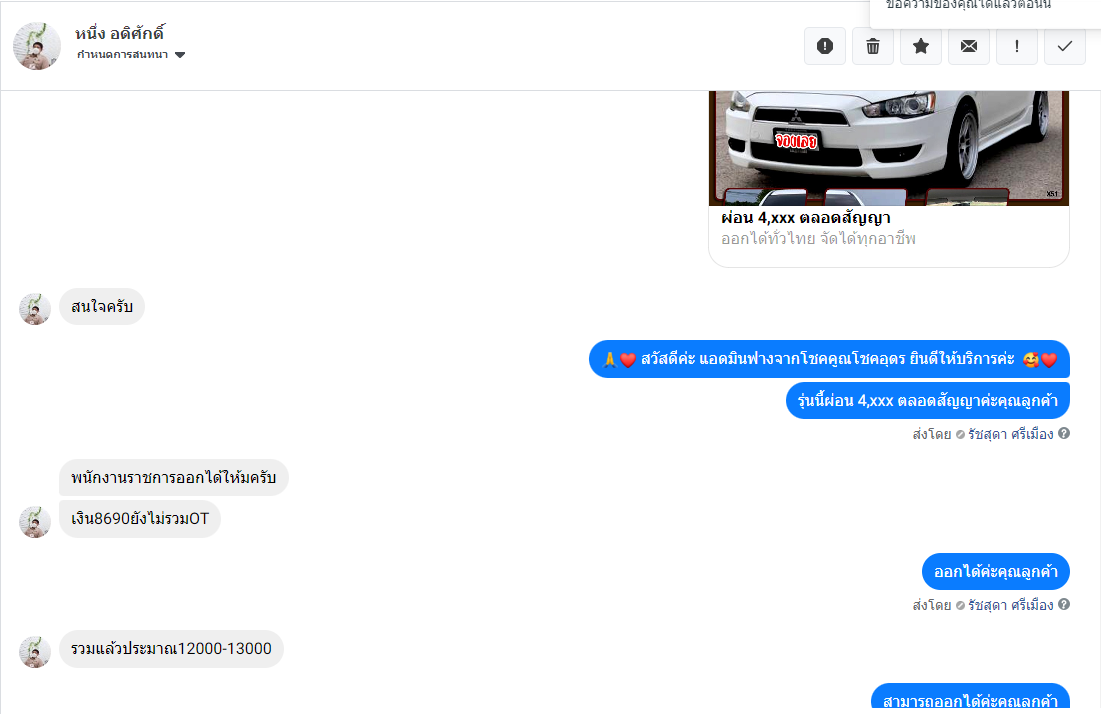Viewport: 1101px width, 714px height.
Task: Open profile picture of หนึ่ง อดิศักดิ์ in header
Action: 37,46
